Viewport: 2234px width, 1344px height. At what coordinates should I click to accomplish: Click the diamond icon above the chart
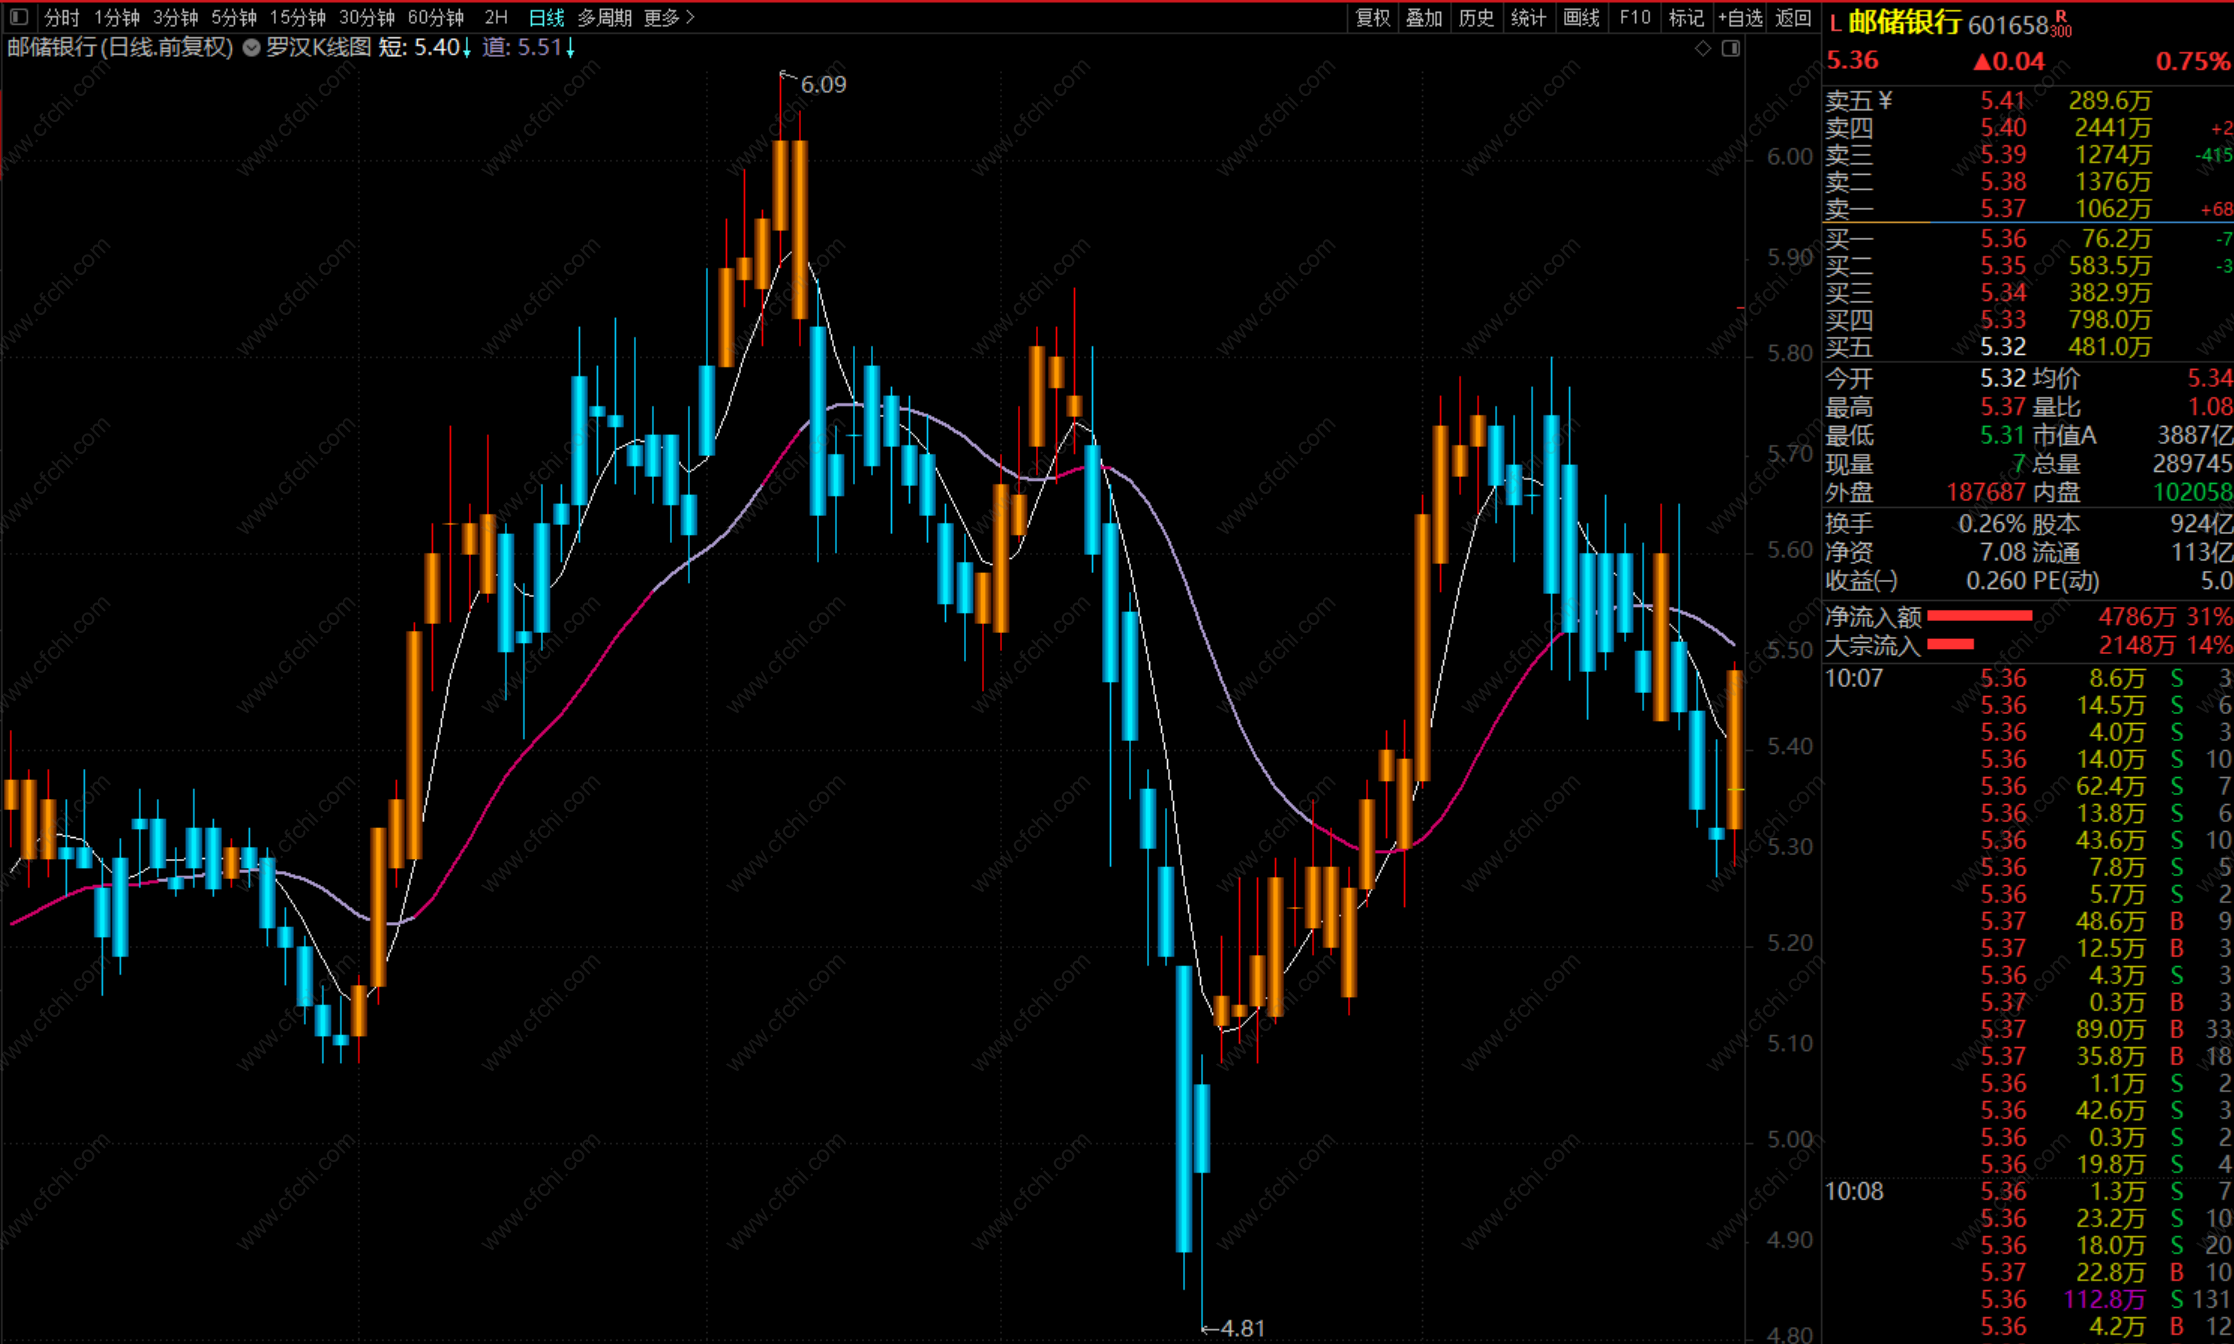pyautogui.click(x=1703, y=48)
